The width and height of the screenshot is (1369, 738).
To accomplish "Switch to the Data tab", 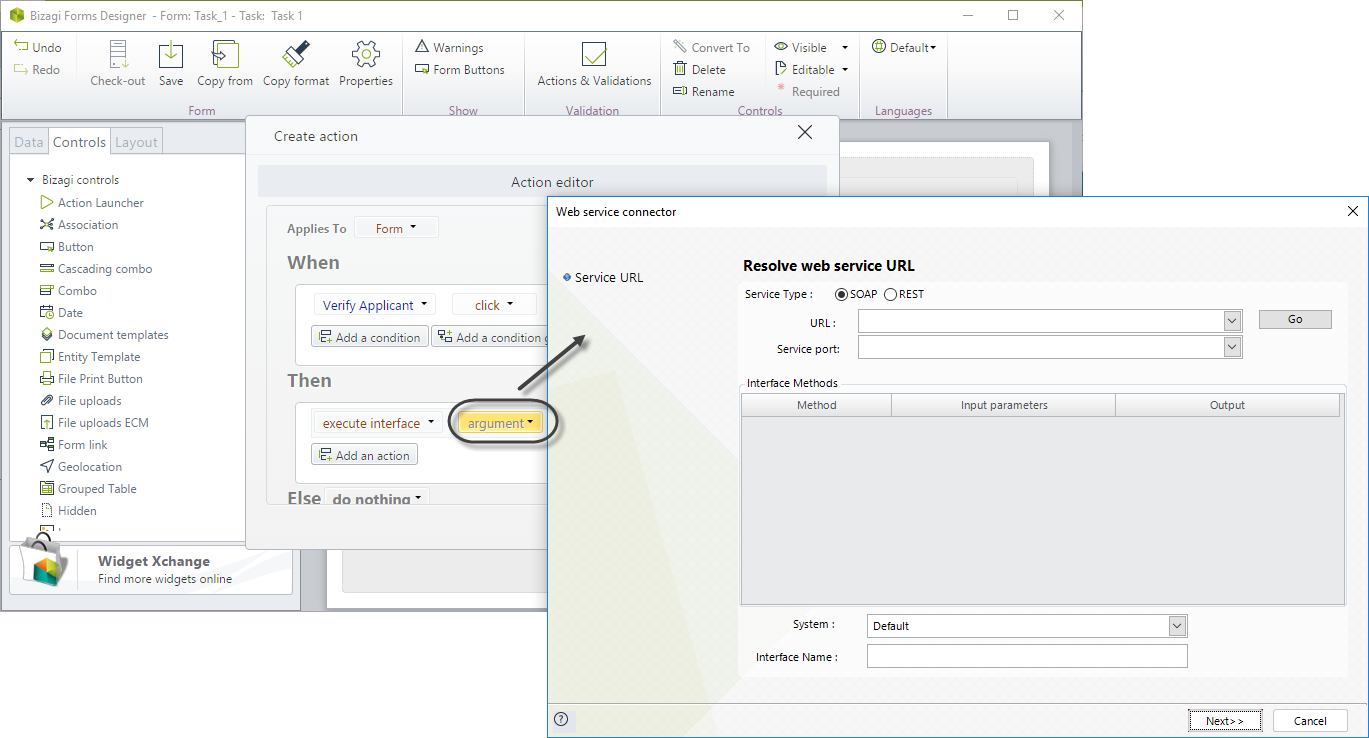I will [29, 142].
